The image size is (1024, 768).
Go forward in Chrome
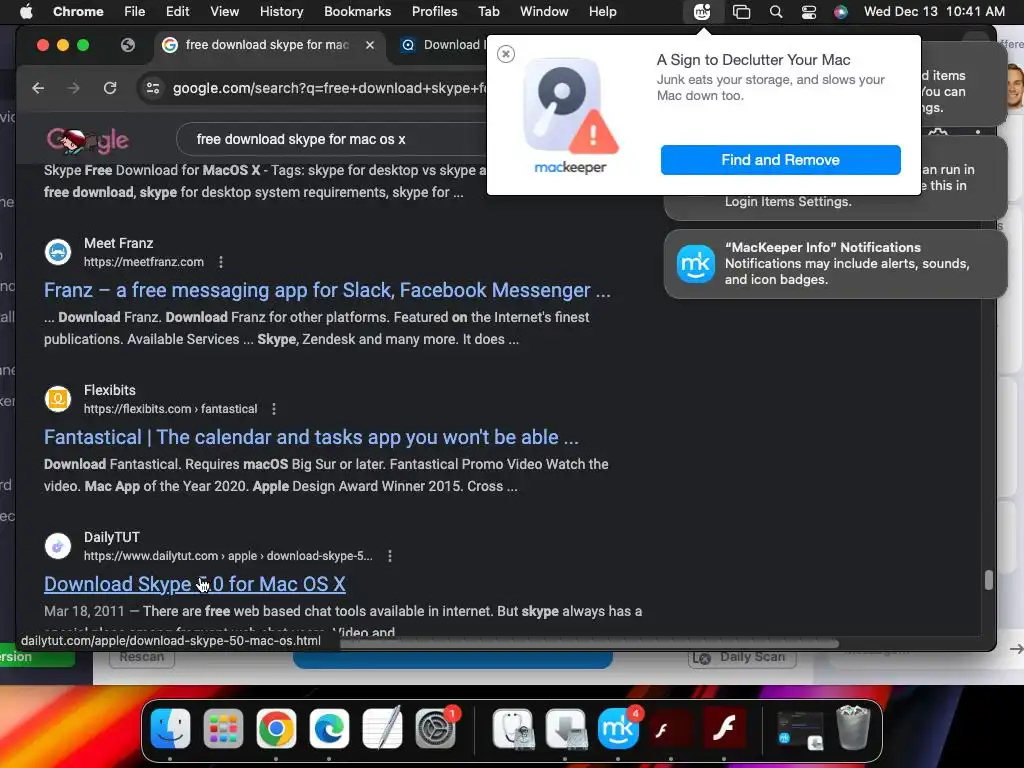(73, 88)
